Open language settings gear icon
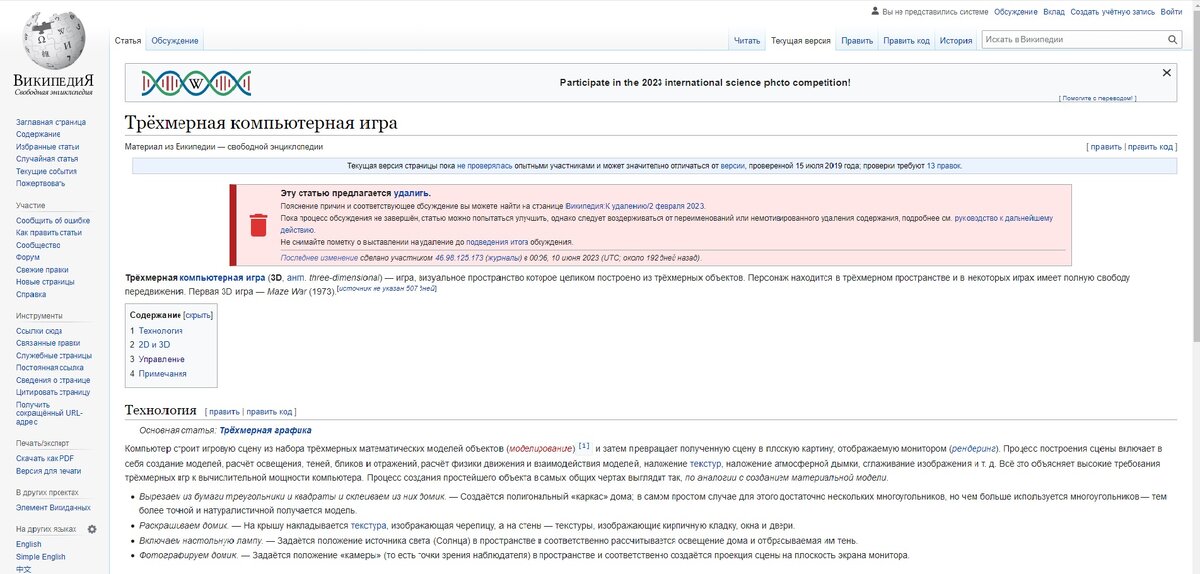The image size is (1200, 574). (x=92, y=529)
